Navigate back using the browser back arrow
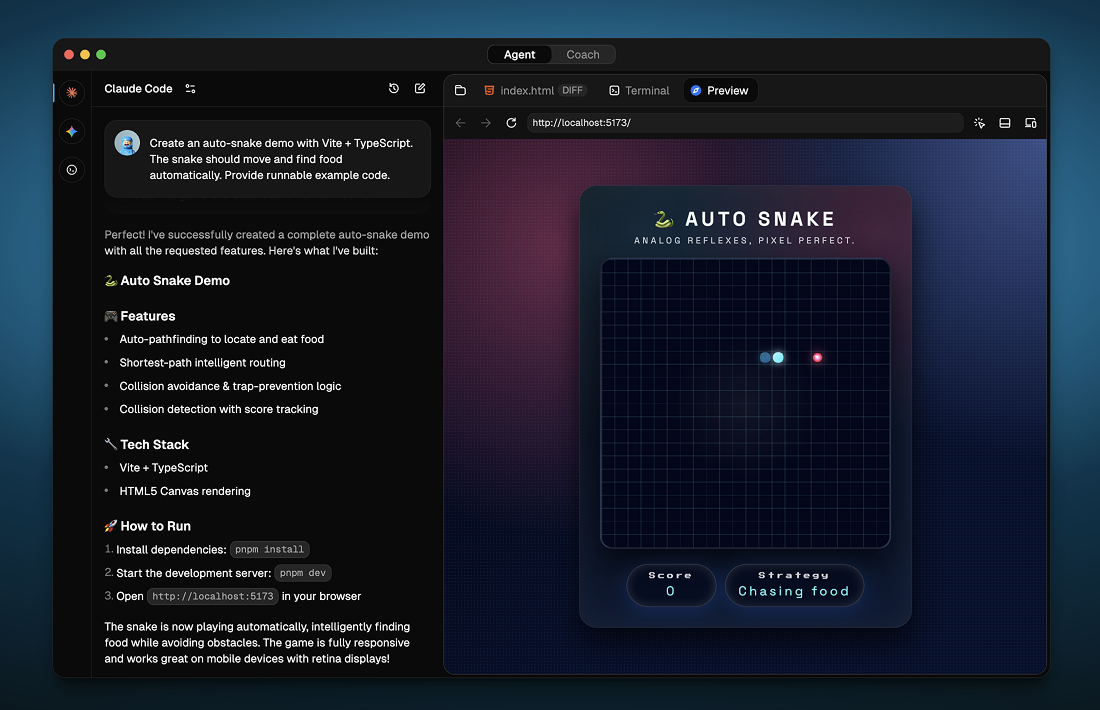The image size is (1100, 710). coord(459,122)
